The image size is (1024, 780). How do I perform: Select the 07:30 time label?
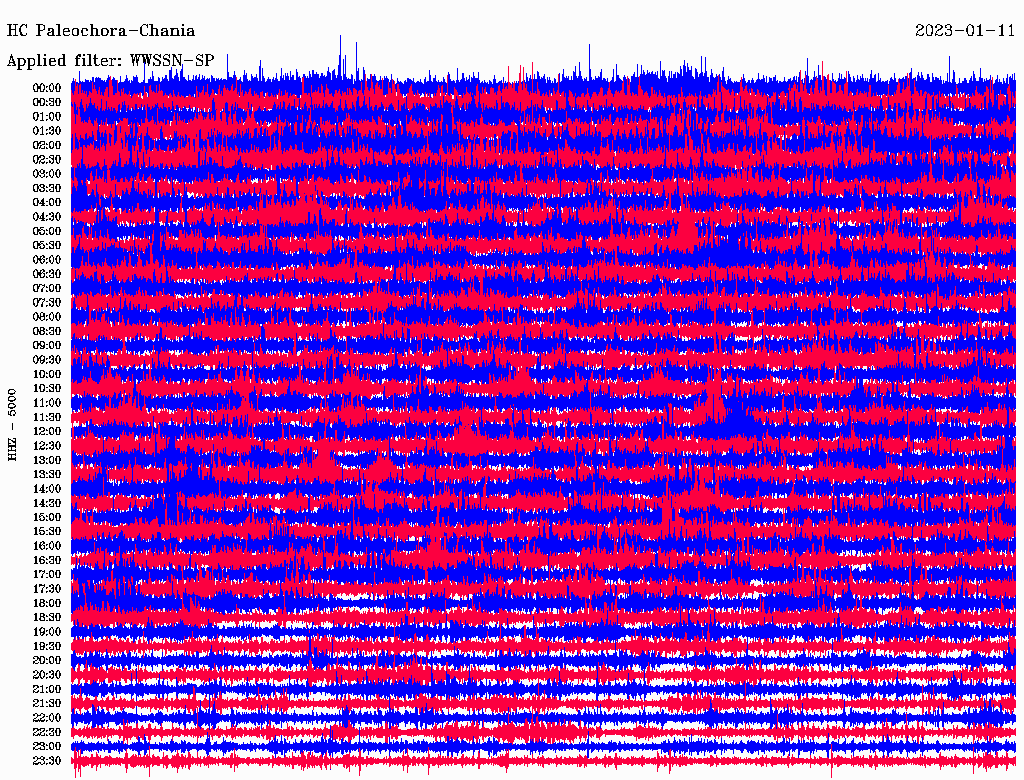coord(47,303)
